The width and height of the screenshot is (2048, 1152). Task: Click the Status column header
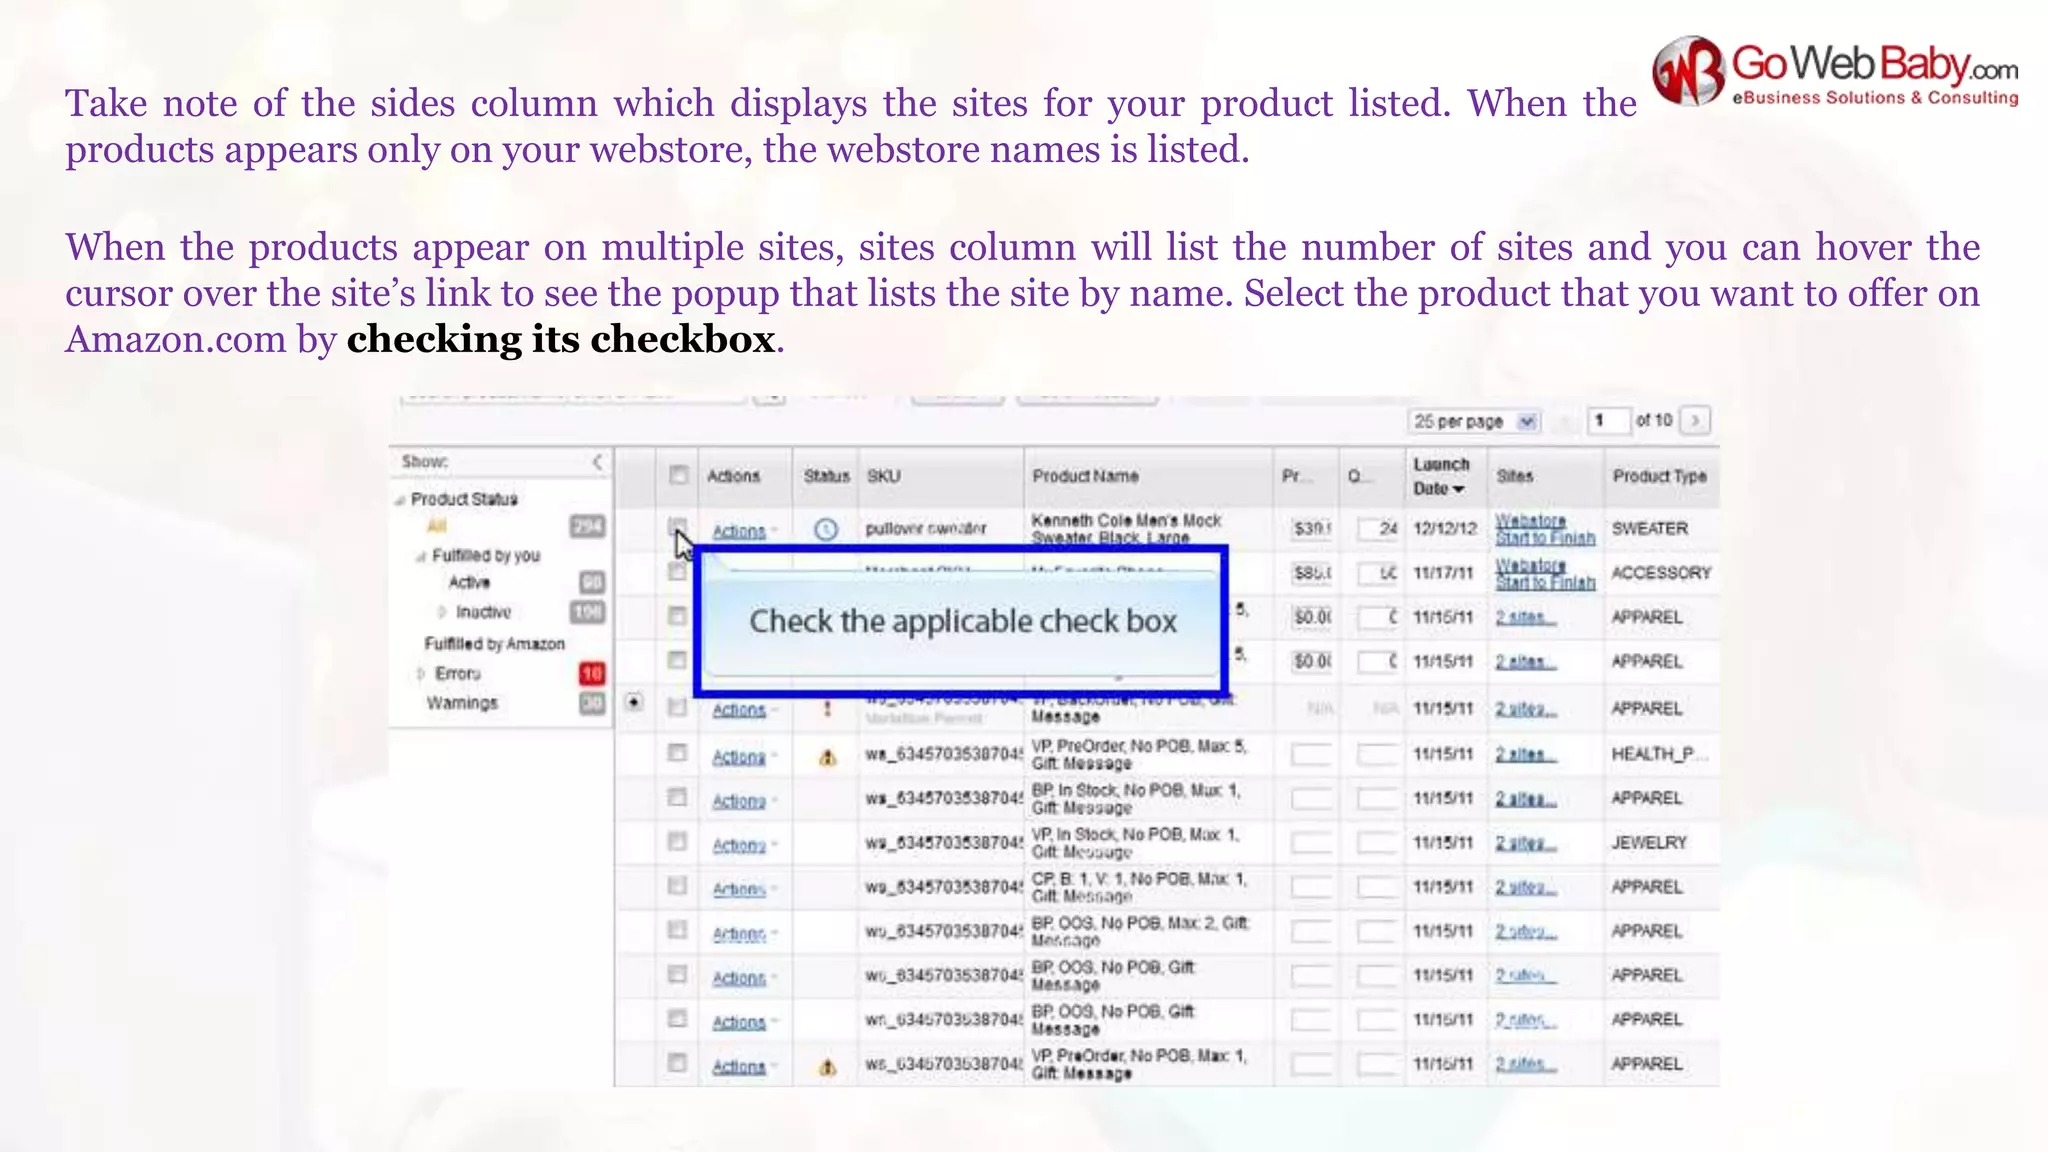[826, 476]
